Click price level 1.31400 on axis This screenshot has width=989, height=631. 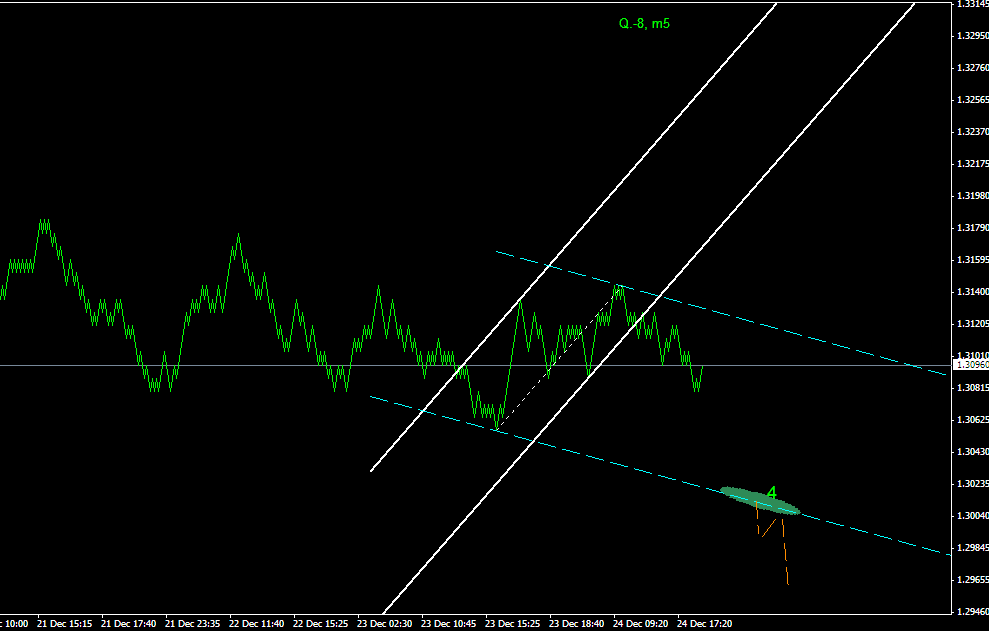point(973,292)
